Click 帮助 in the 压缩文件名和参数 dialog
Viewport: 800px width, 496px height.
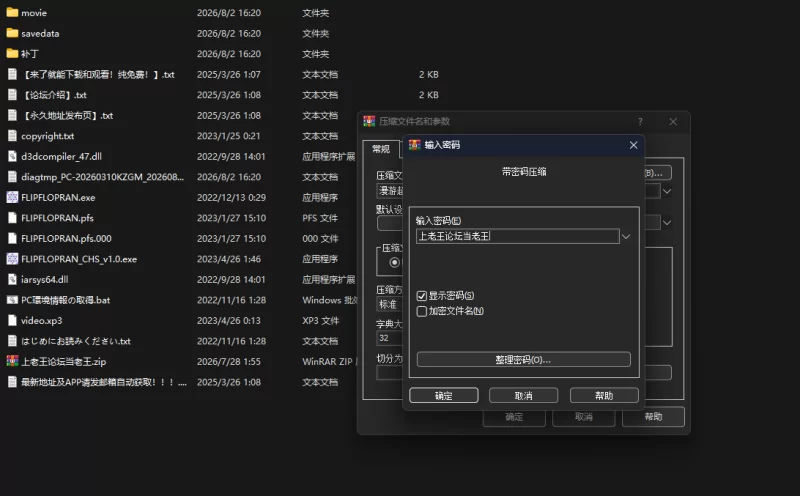pos(654,416)
